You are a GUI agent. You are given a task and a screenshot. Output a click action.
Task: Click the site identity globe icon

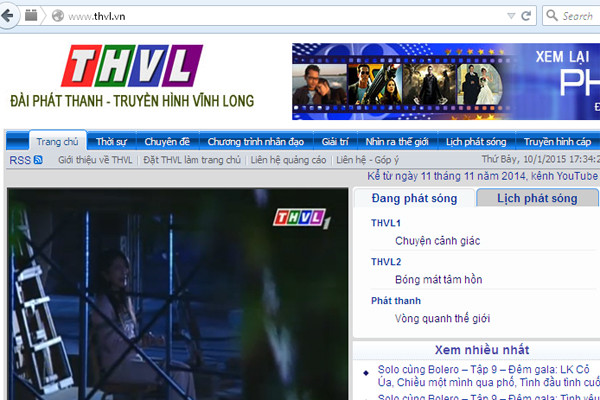[x=57, y=16]
